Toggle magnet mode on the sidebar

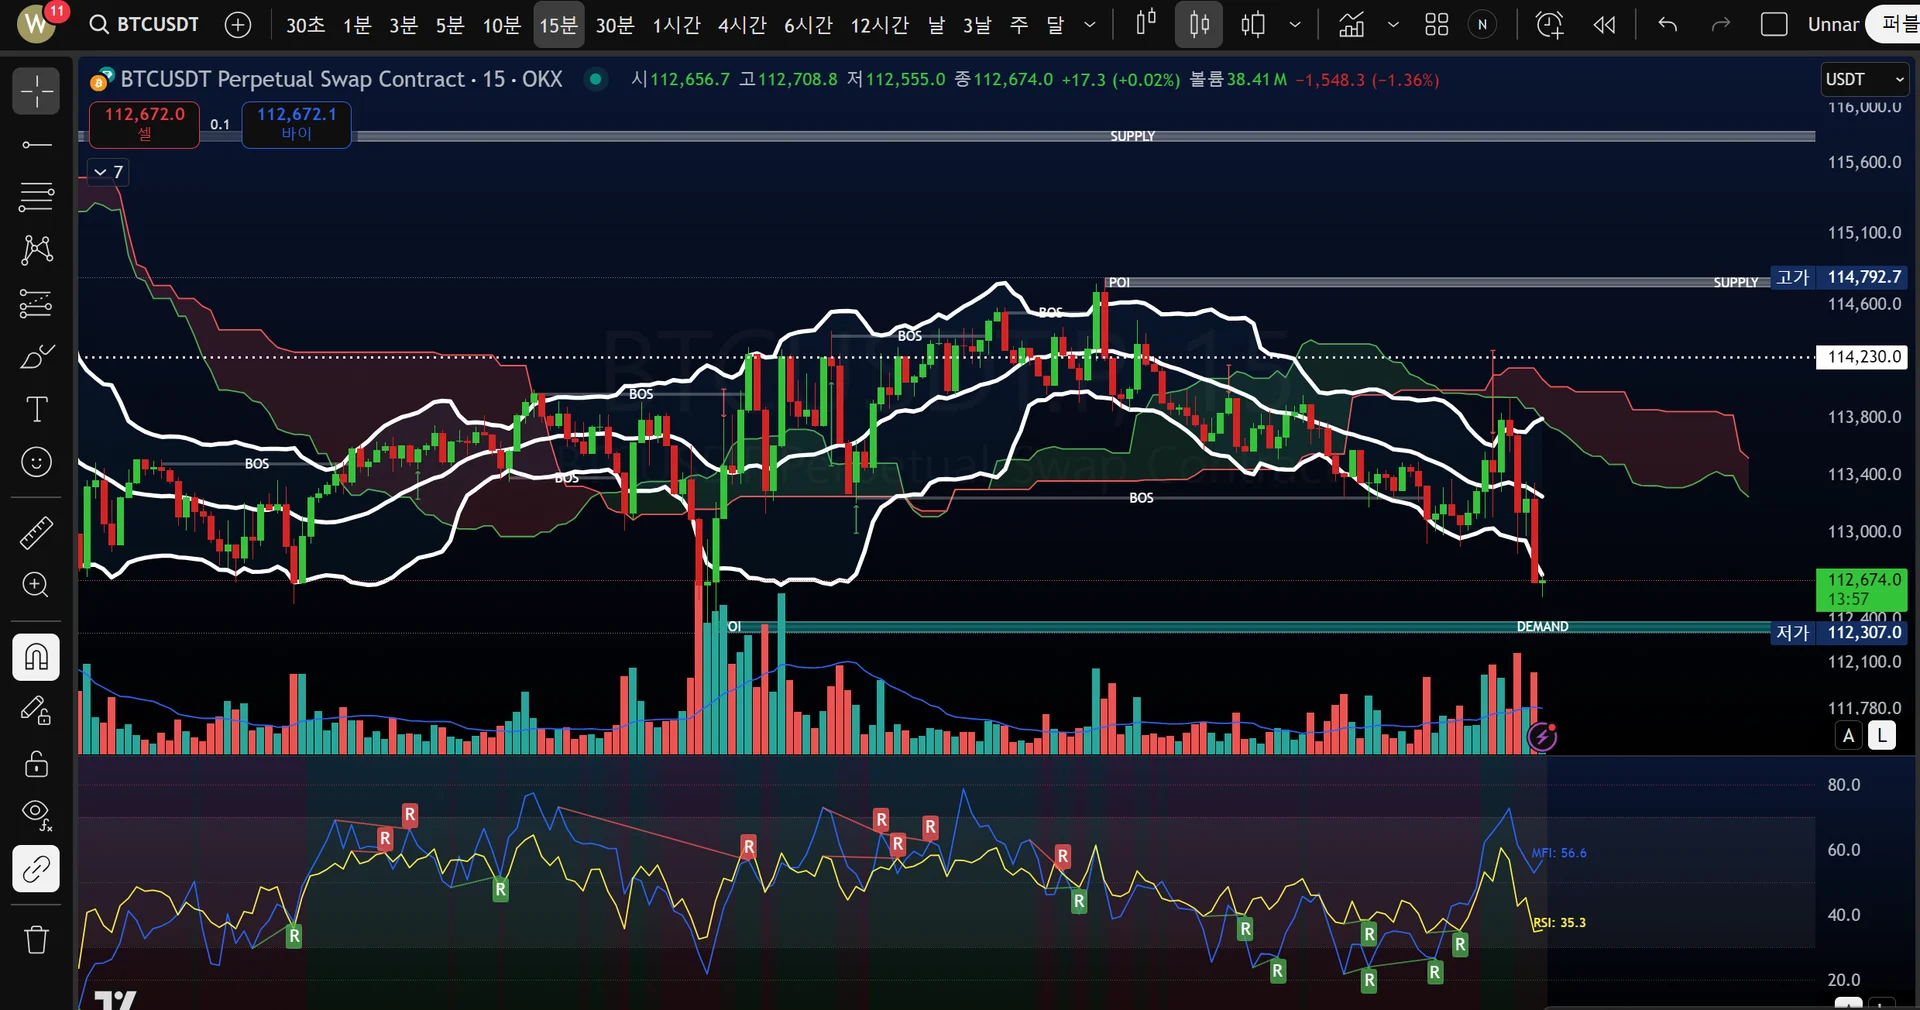pos(36,657)
